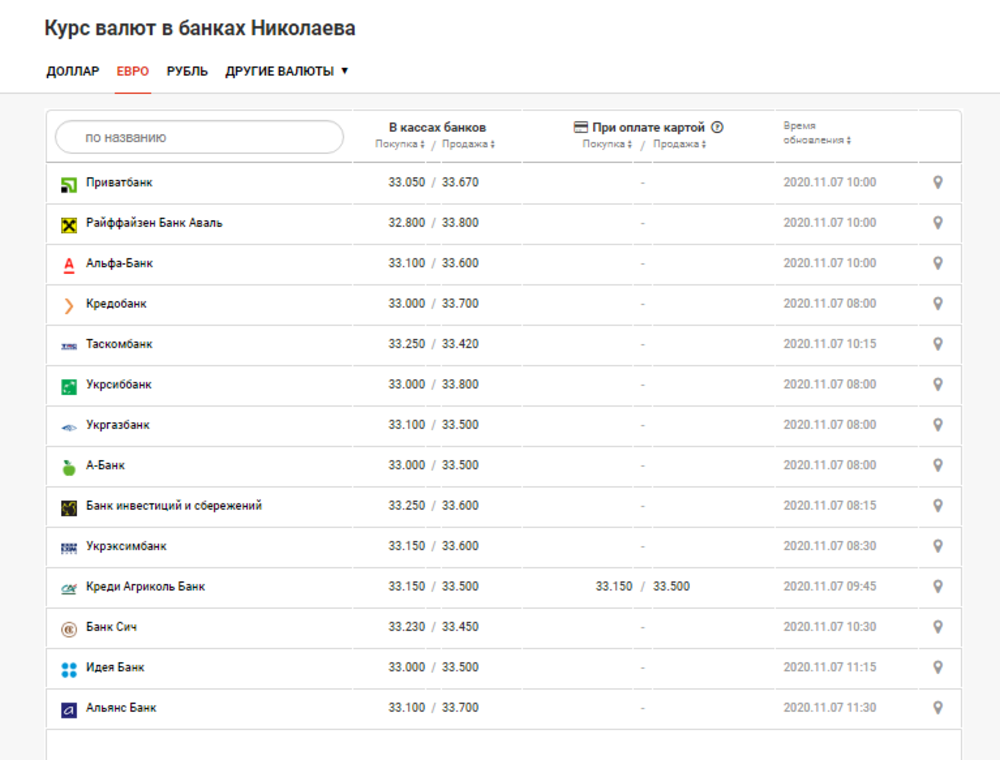Click the Альфа-Банк red logo

tap(69, 265)
